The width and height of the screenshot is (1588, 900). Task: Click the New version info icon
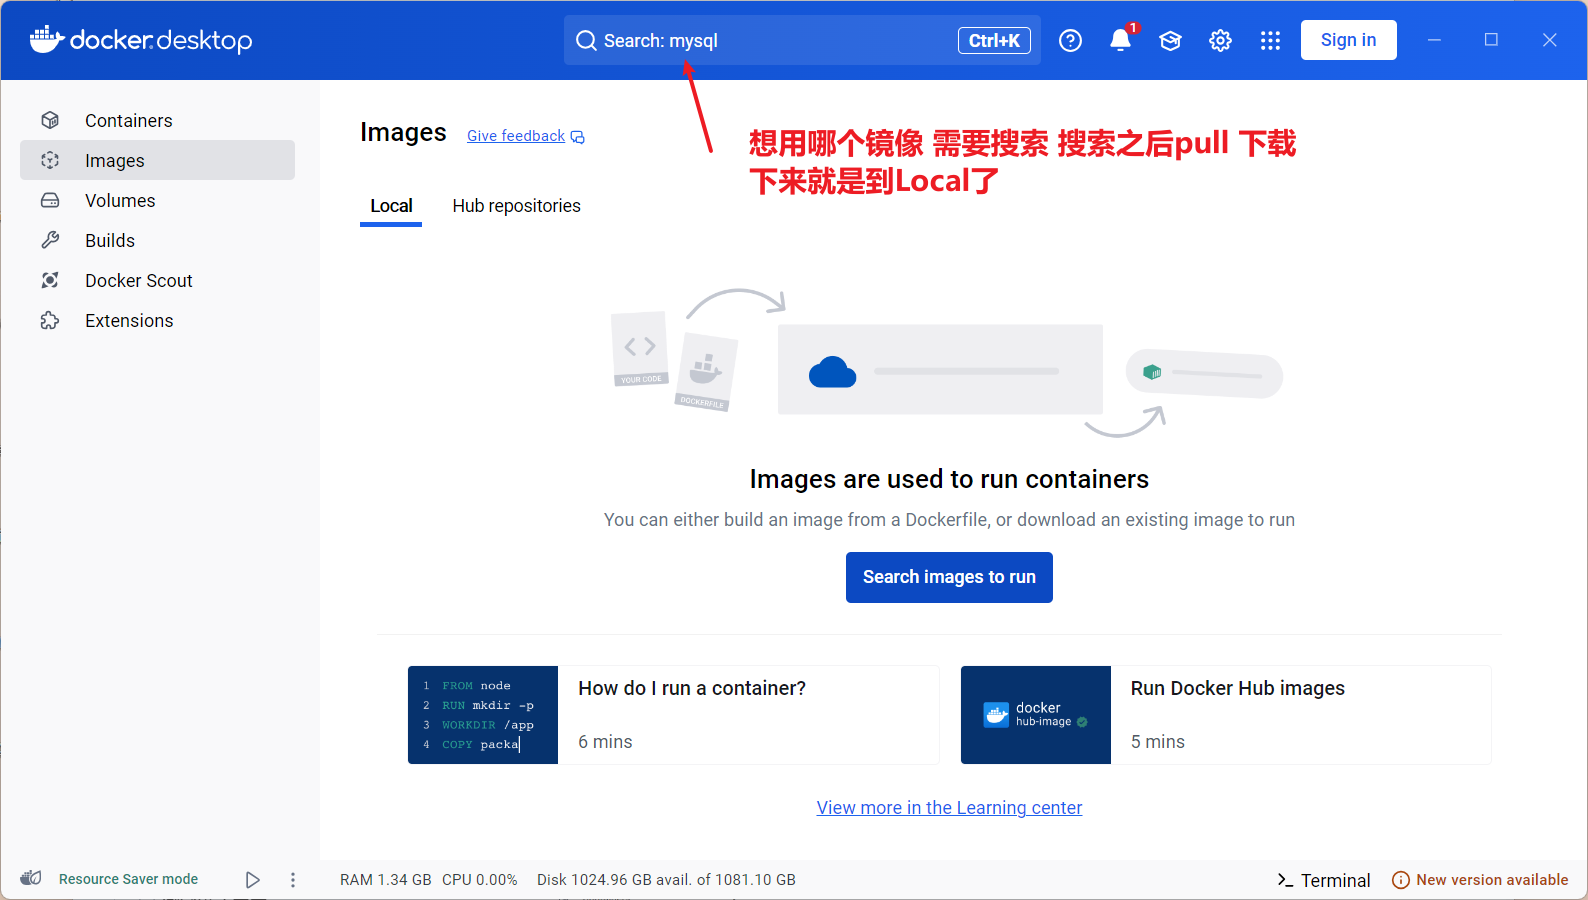coord(1401,880)
